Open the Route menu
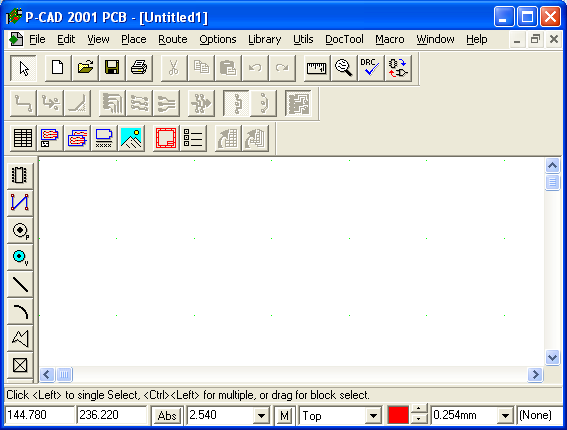567x430 pixels. pyautogui.click(x=173, y=39)
